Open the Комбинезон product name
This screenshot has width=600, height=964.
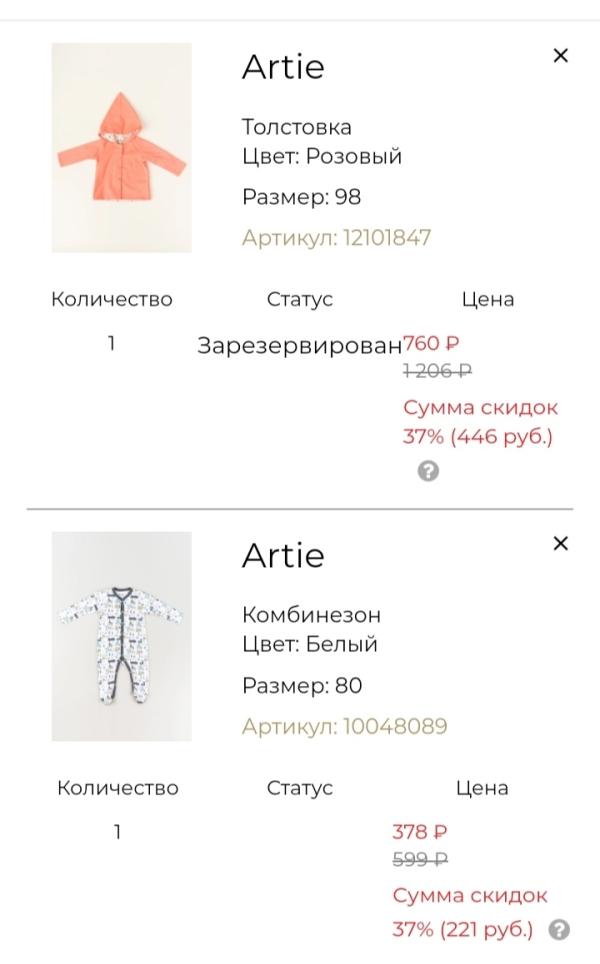(311, 615)
